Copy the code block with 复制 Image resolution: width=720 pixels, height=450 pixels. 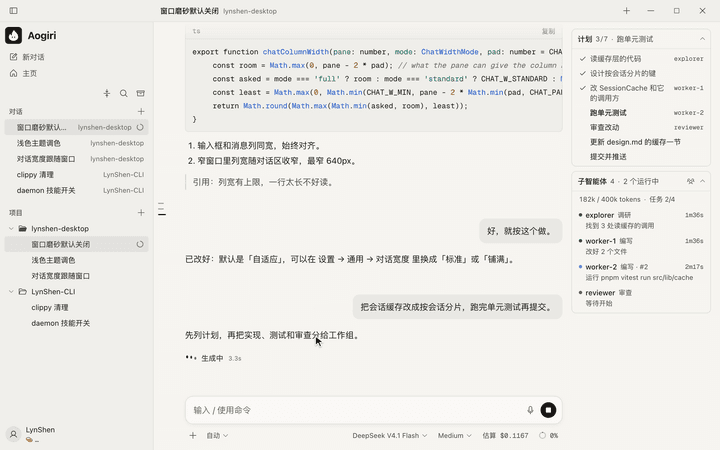tap(548, 31)
